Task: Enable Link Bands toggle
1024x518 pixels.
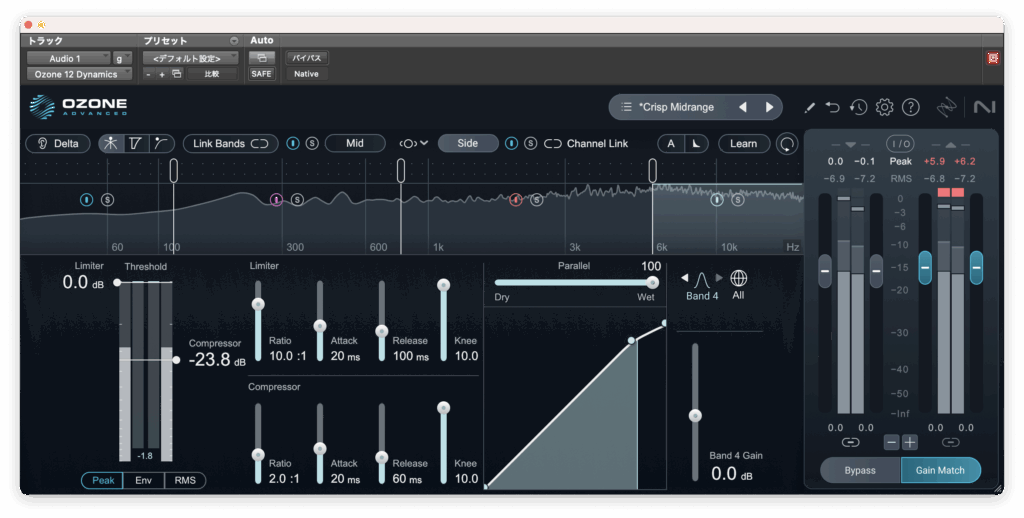Action: pos(231,143)
